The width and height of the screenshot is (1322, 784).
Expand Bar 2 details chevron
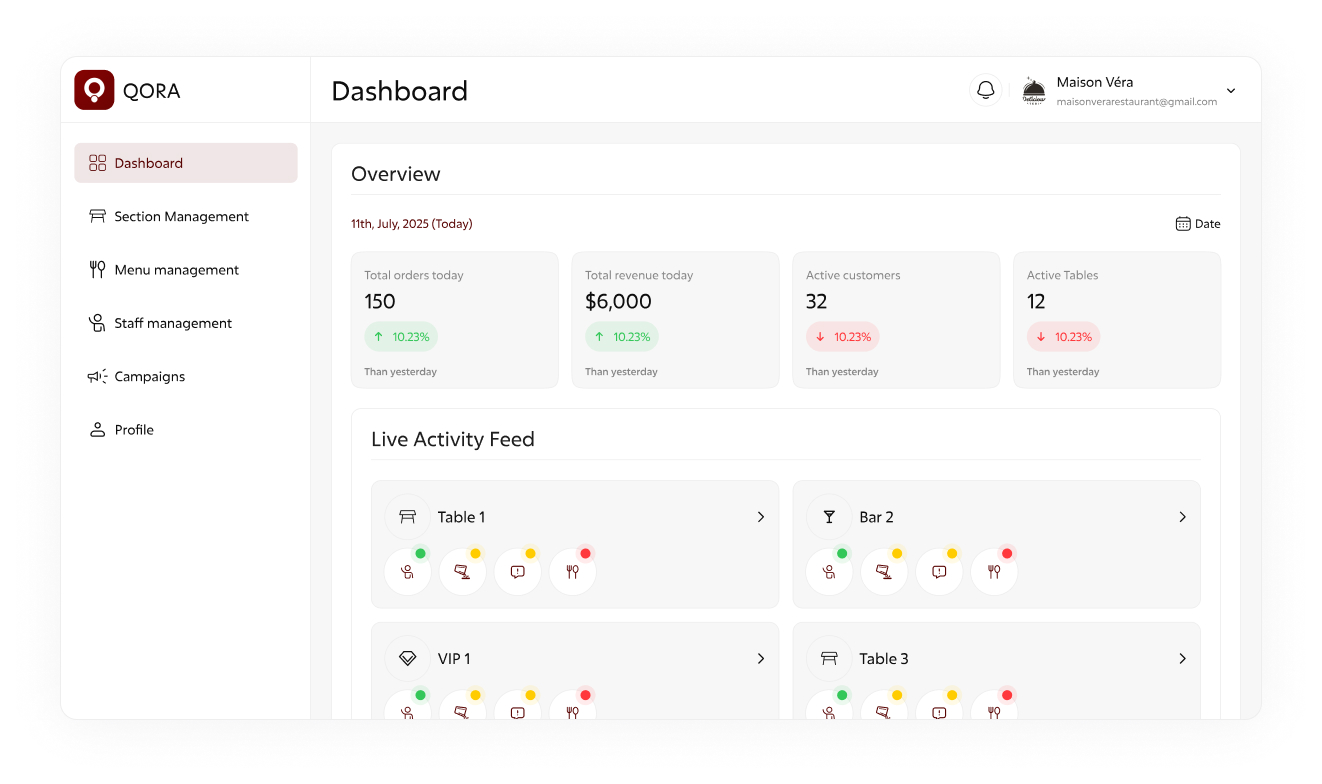point(1183,517)
